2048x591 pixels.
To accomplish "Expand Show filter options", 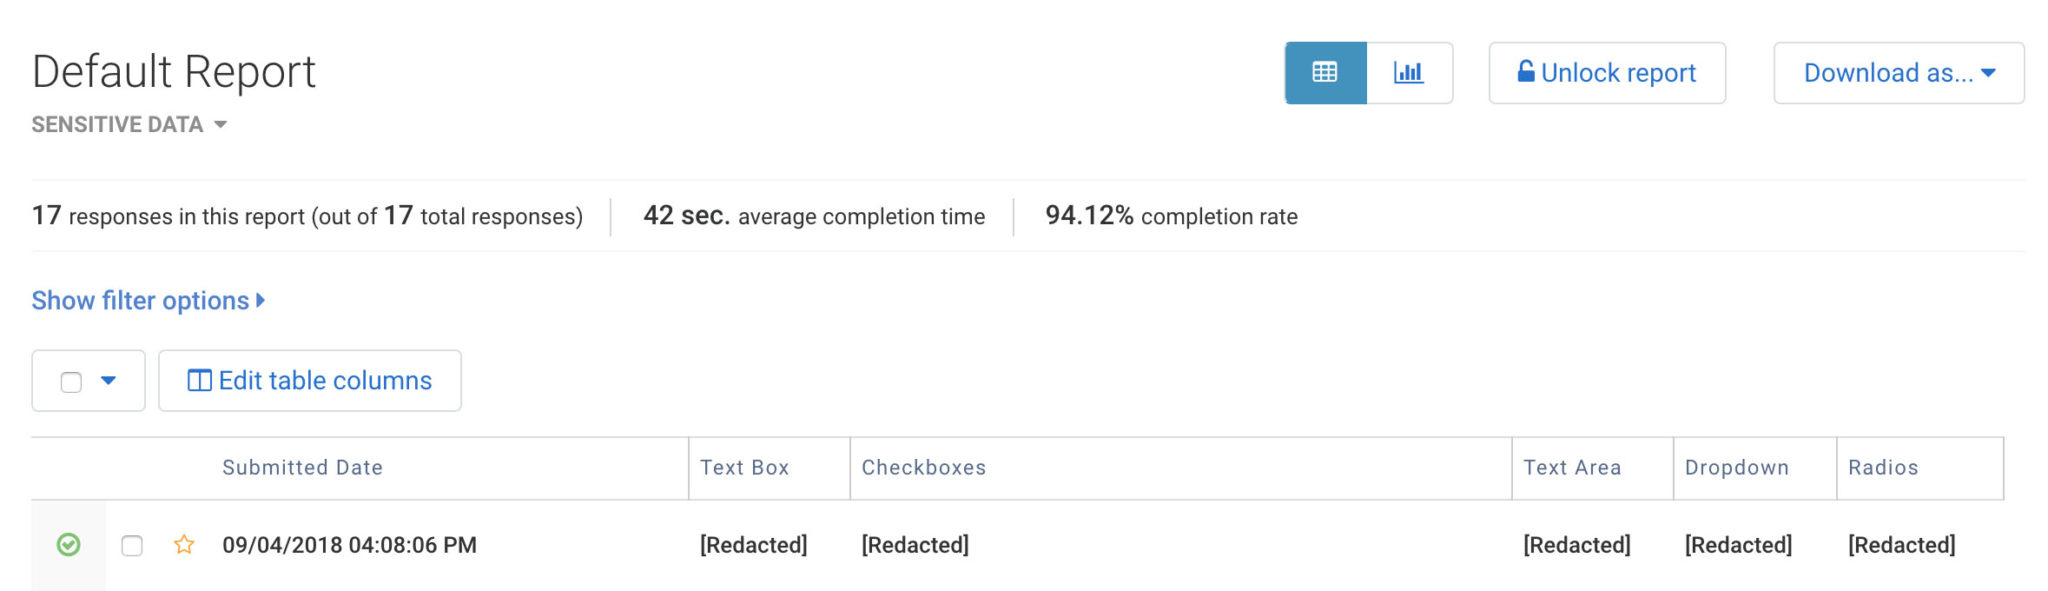I will [x=148, y=301].
